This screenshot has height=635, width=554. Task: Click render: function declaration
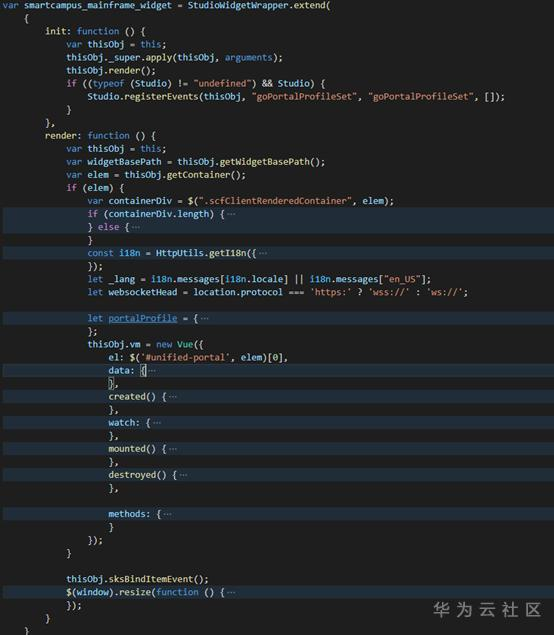(x=100, y=136)
